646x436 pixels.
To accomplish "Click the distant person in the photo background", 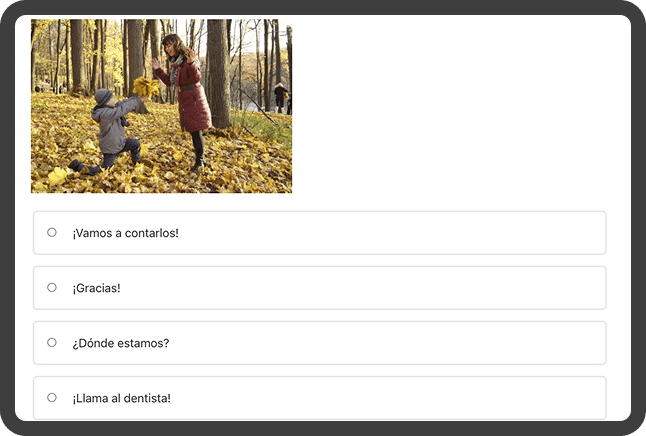I will pyautogui.click(x=281, y=96).
